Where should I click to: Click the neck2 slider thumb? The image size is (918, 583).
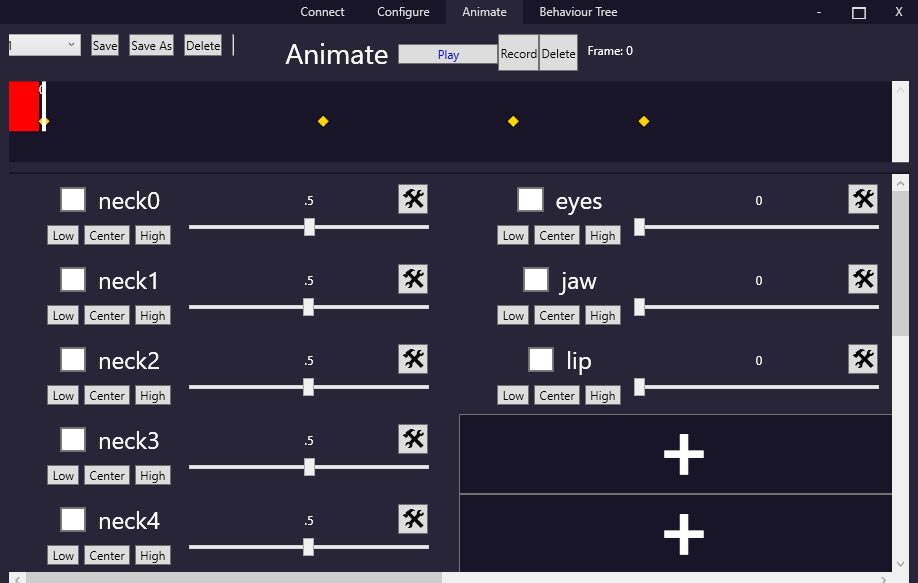(x=309, y=387)
